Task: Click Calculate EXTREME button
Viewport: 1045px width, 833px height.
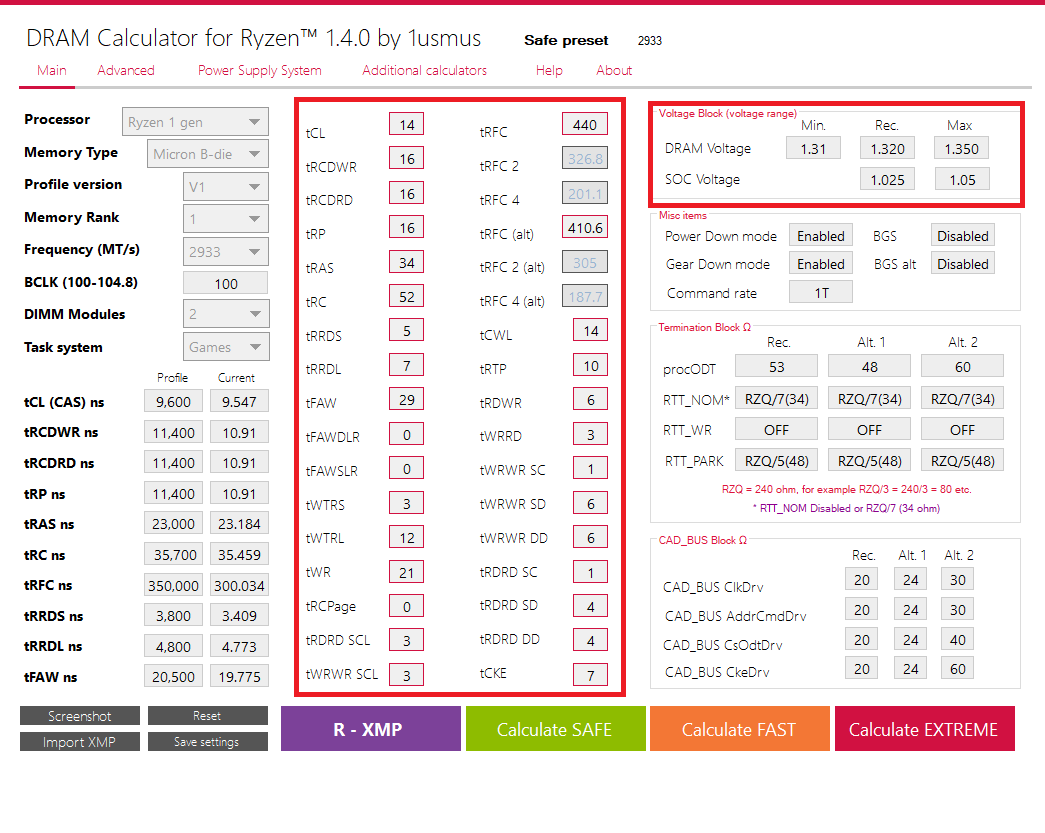Action: [924, 729]
